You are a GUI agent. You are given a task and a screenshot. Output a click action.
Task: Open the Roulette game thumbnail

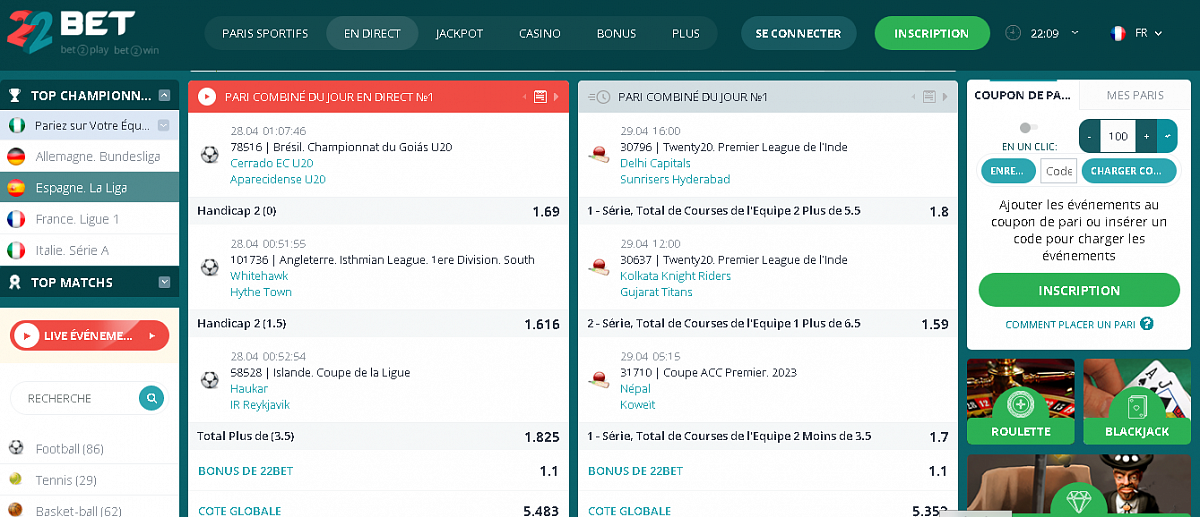coord(1020,401)
